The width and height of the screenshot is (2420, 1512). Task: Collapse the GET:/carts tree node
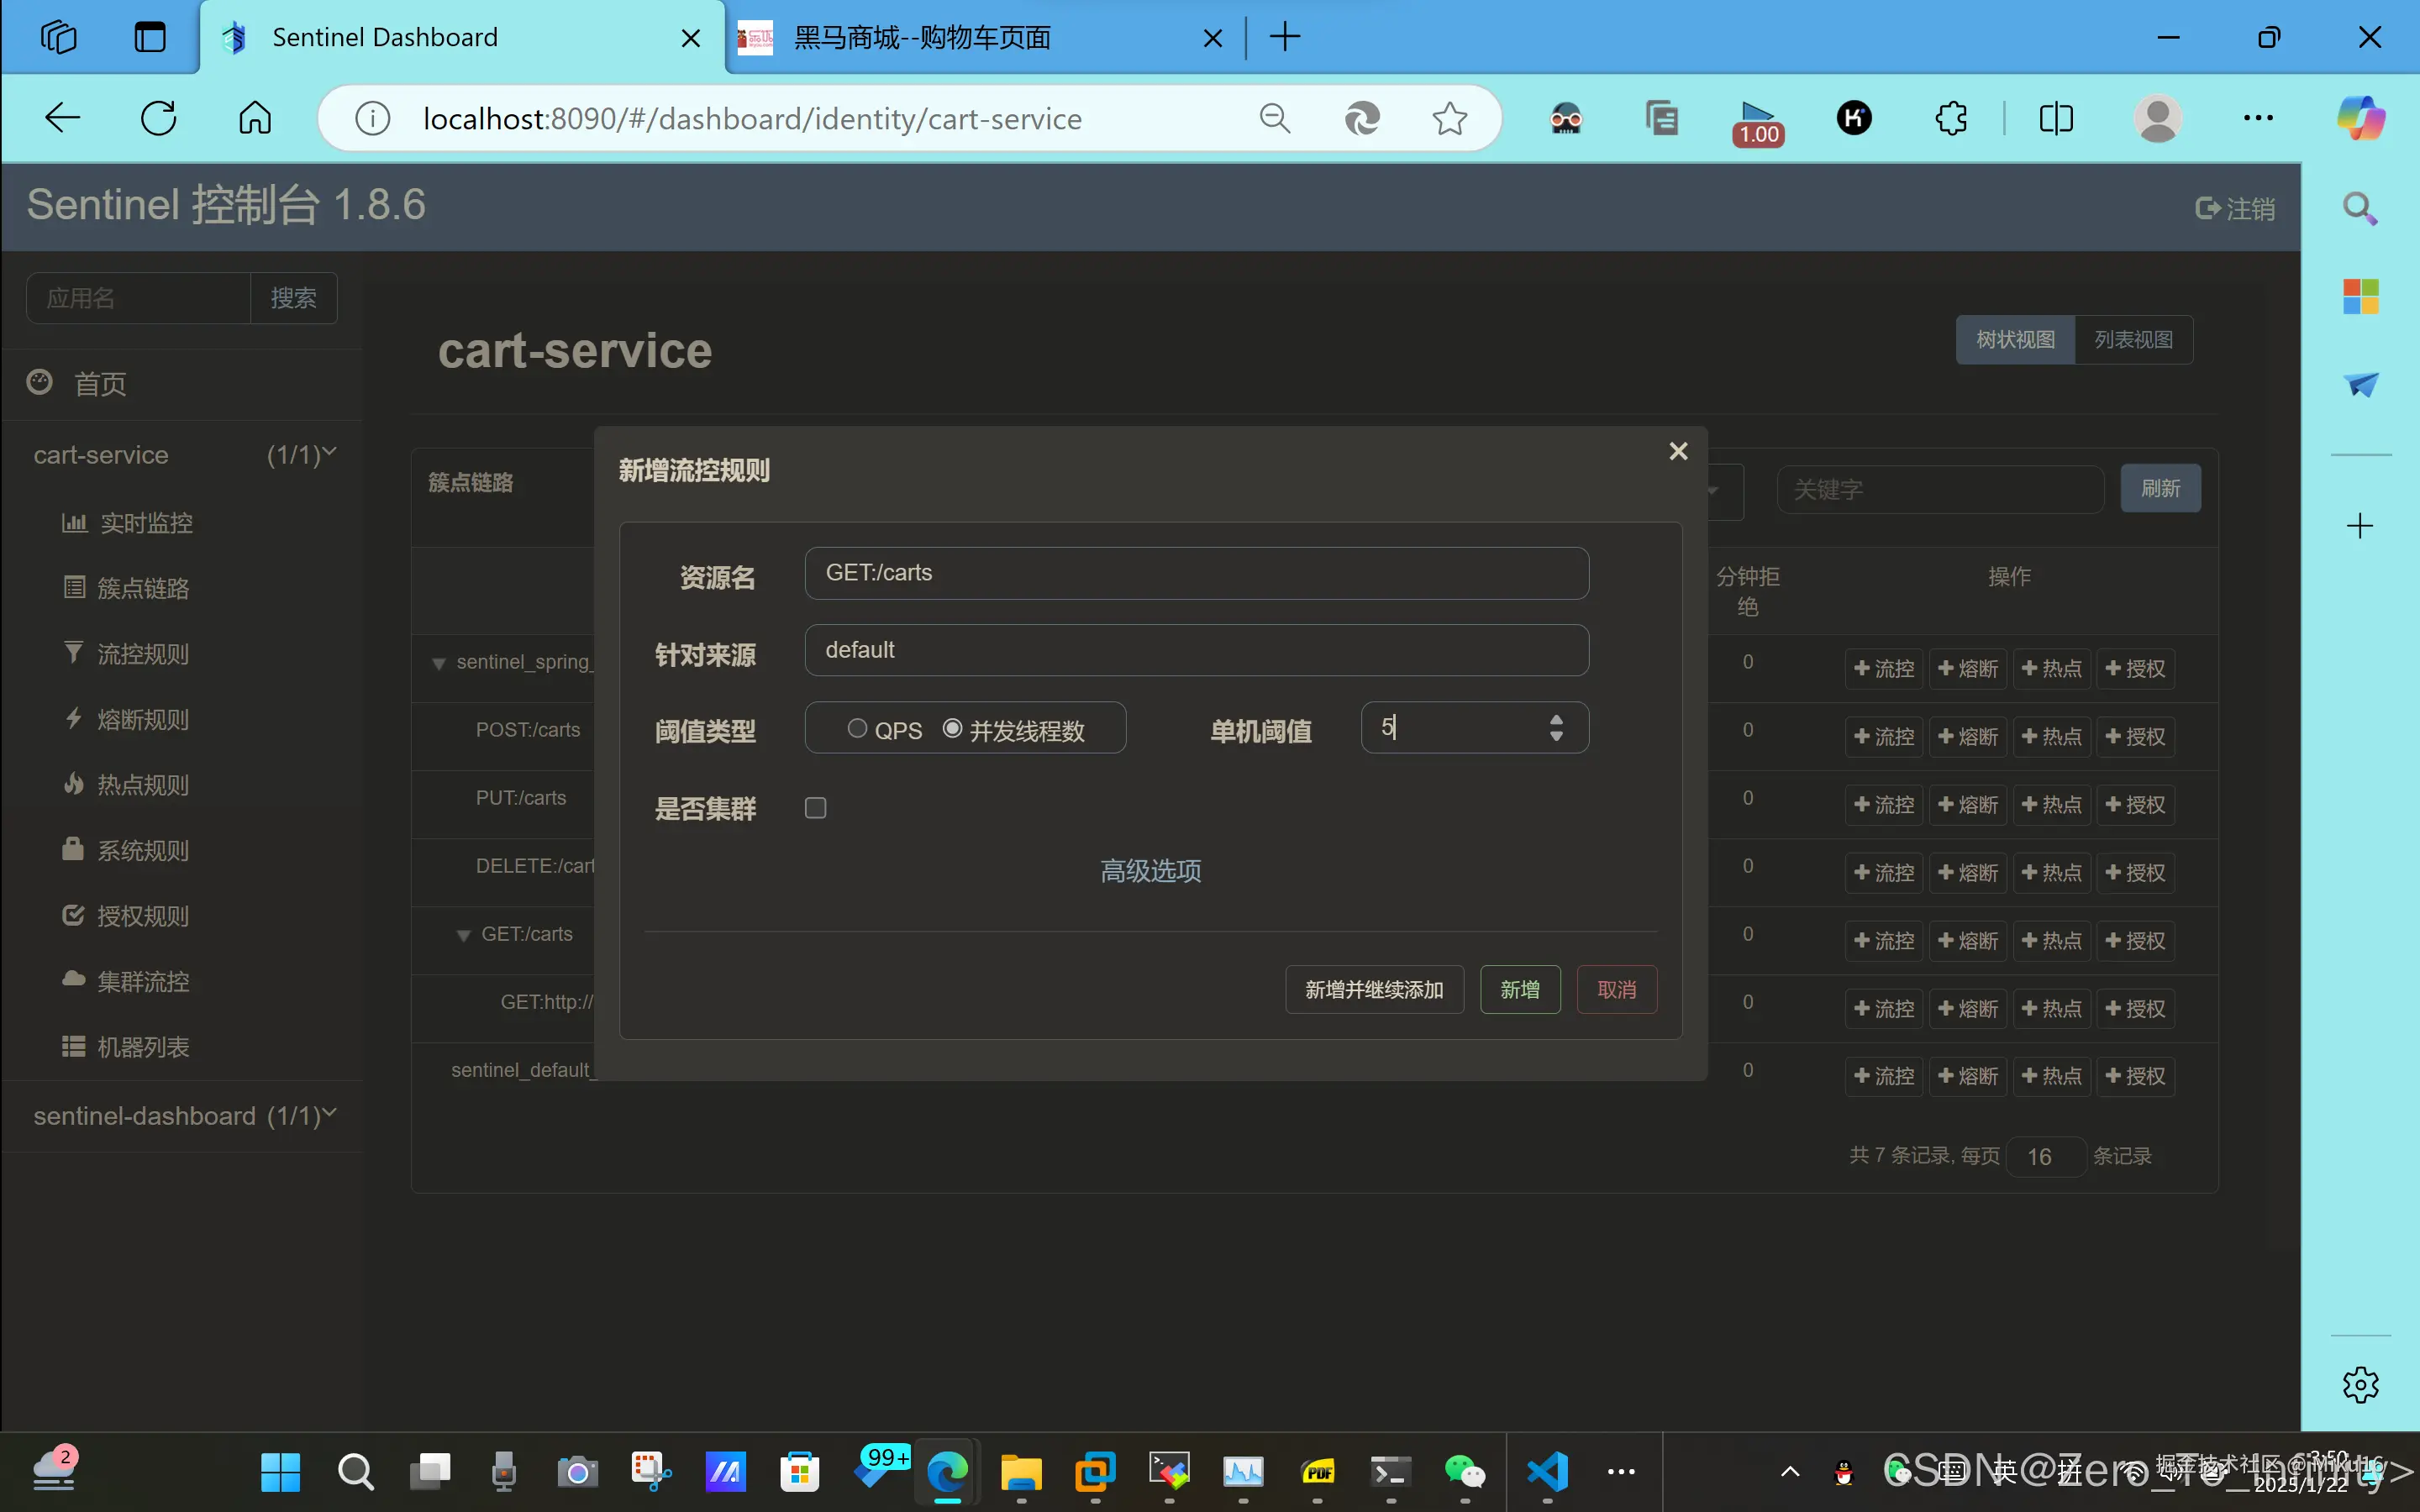[463, 933]
